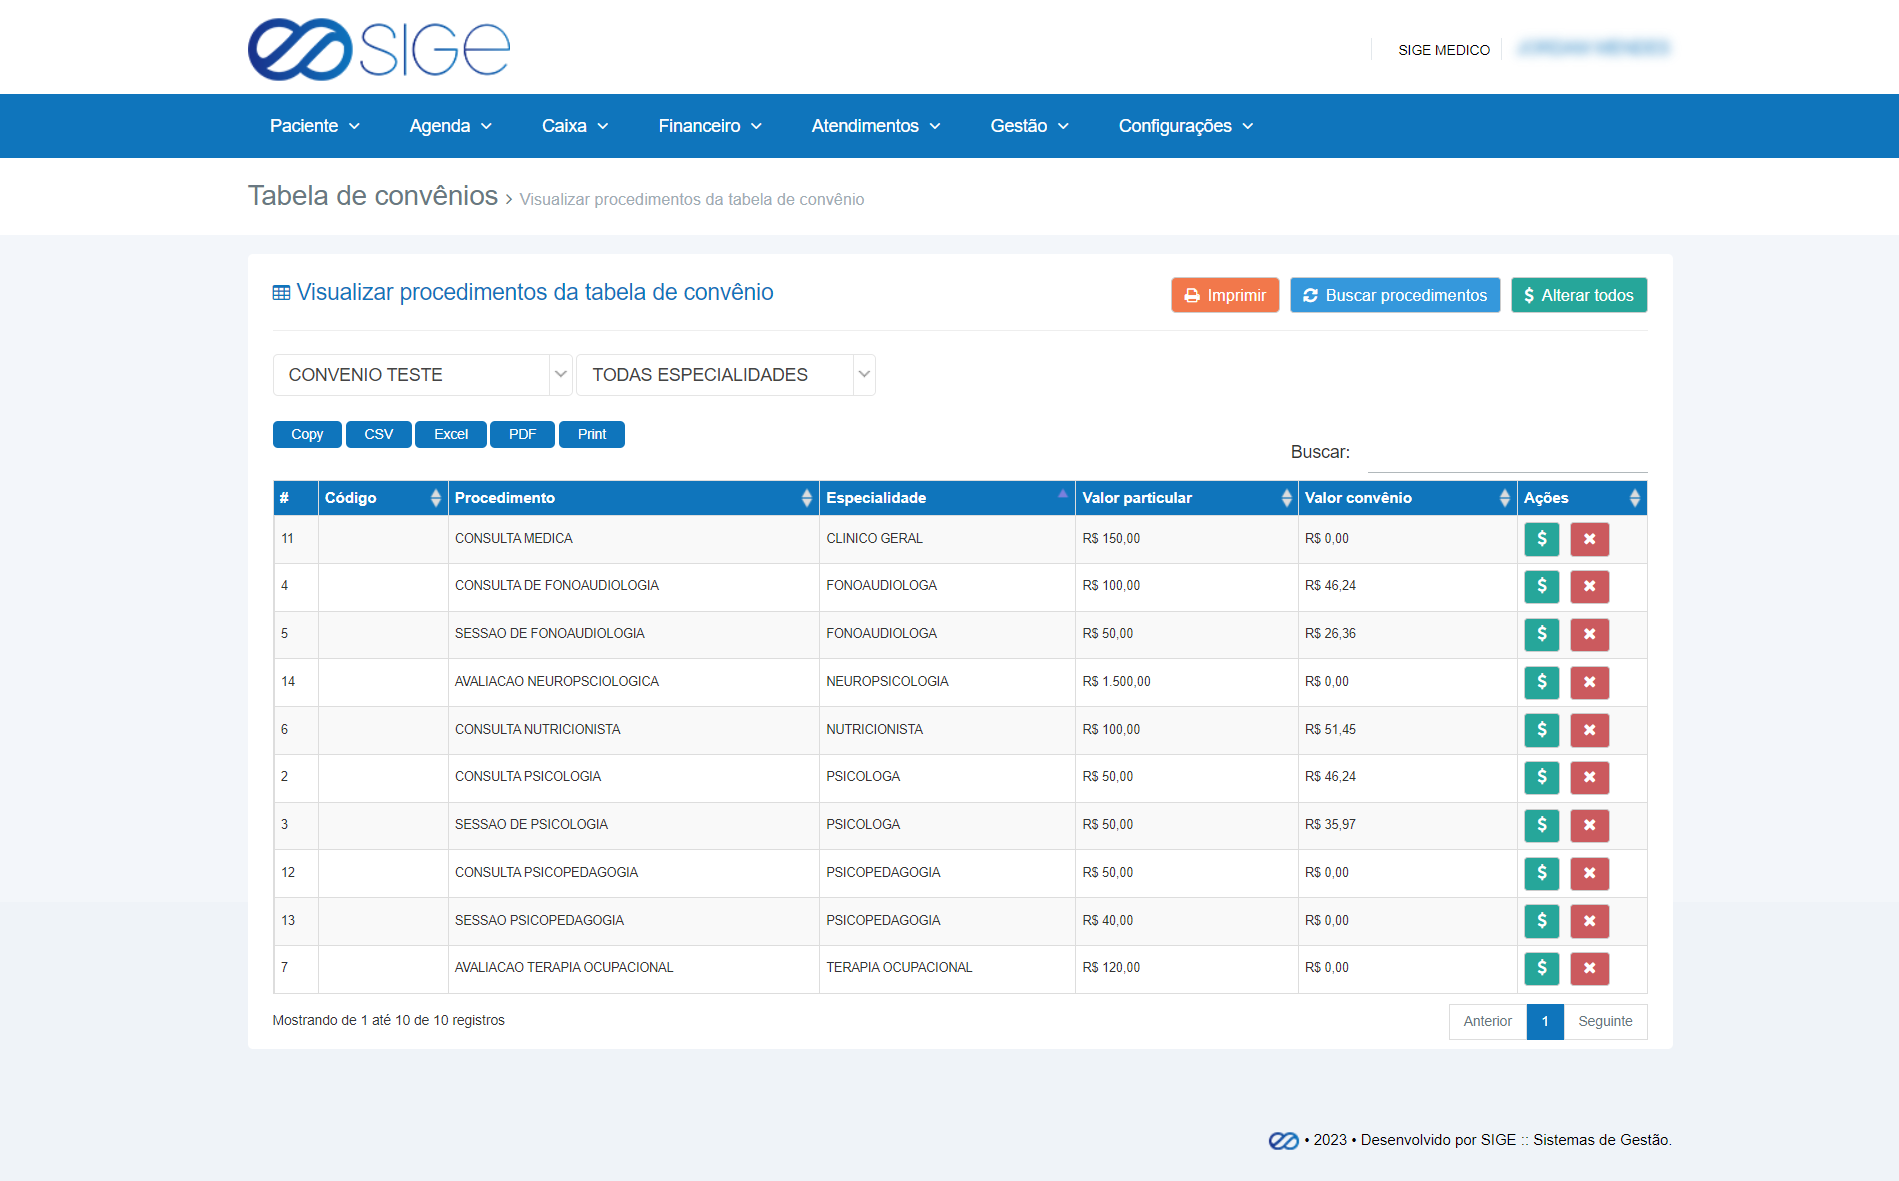Sort table by Código column
The height and width of the screenshot is (1181, 1899).
tap(383, 498)
